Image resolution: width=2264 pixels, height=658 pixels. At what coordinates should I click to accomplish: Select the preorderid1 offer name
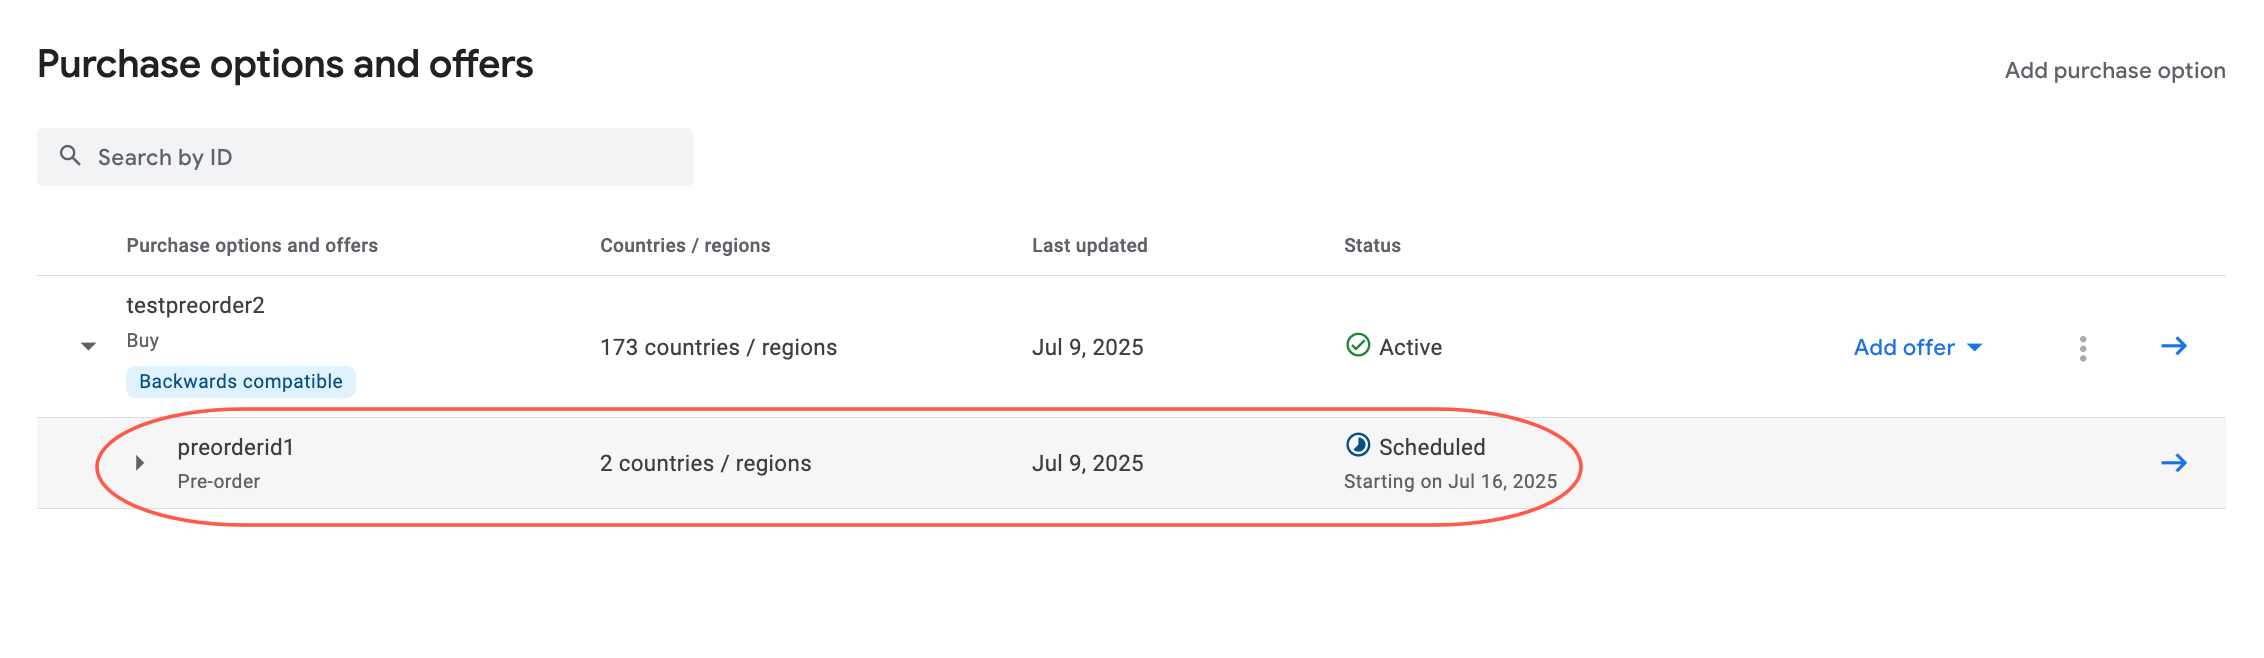(x=236, y=447)
